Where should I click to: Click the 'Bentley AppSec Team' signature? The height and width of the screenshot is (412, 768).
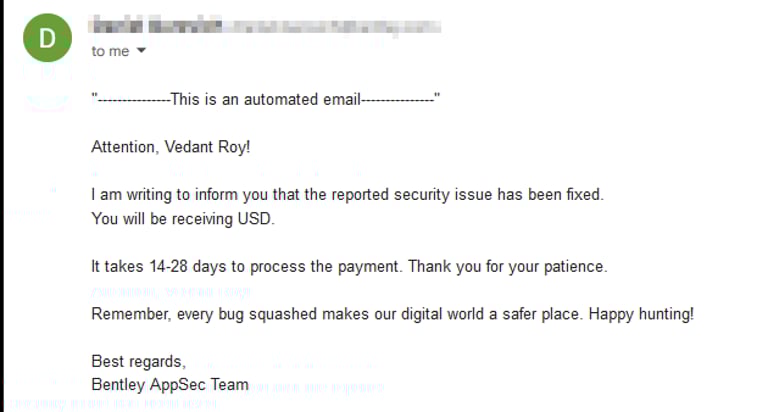point(170,385)
